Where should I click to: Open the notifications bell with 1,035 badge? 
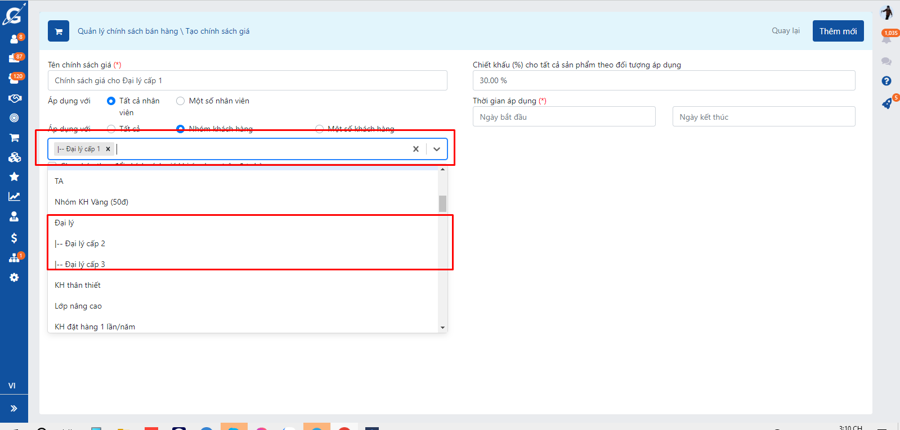[x=886, y=38]
